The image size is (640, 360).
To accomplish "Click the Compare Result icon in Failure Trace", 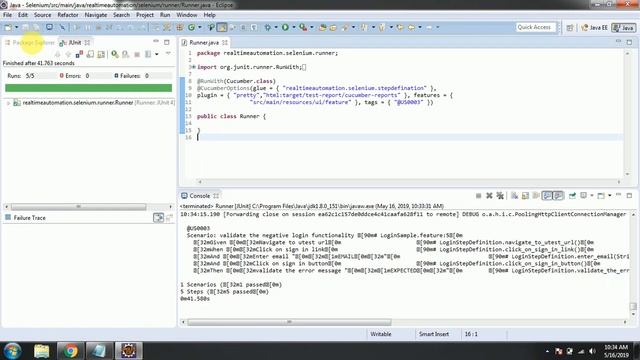I will [158, 218].
